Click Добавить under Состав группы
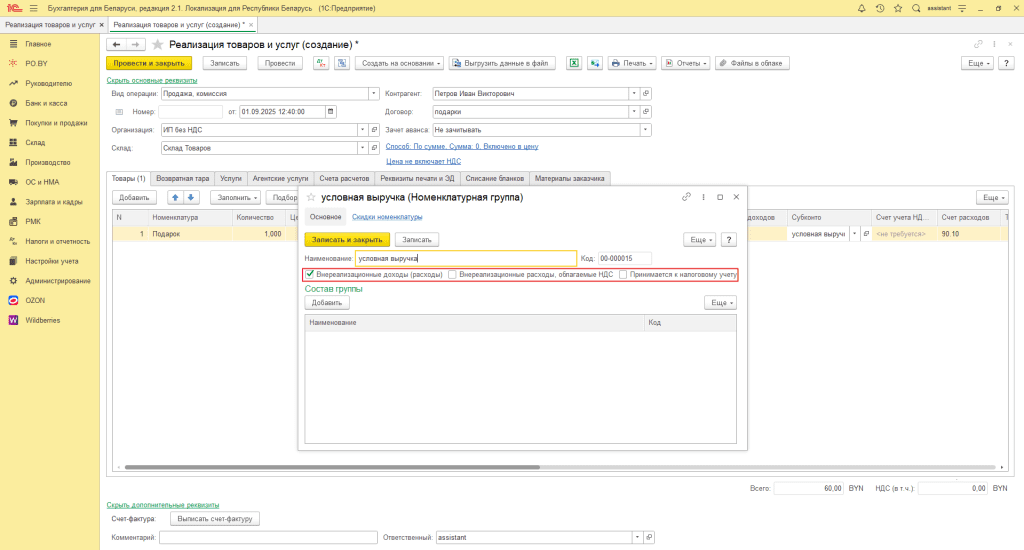Screen dimensions: 1024x550 (327, 303)
